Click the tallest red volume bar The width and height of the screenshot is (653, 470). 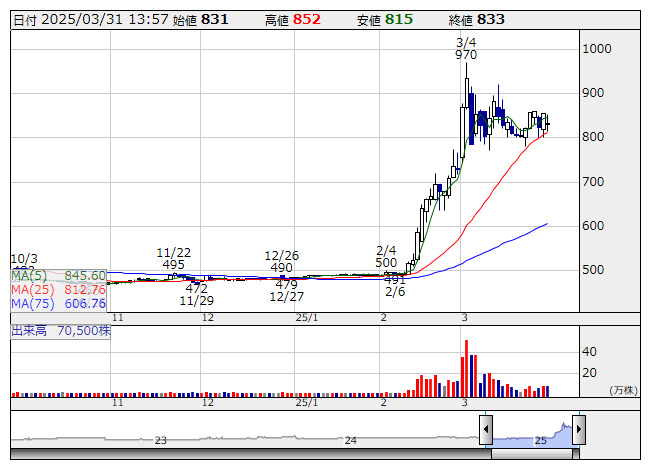[x=466, y=368]
